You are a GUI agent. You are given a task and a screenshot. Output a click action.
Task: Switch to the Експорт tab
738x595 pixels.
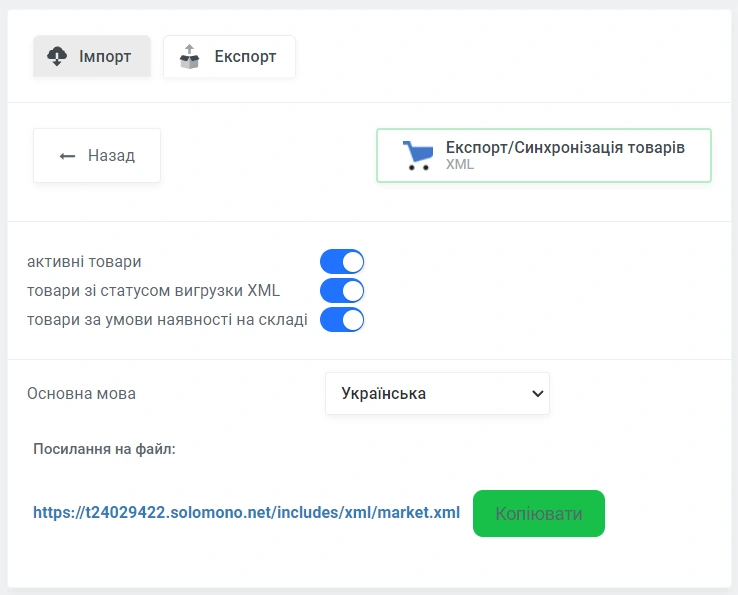[229, 56]
